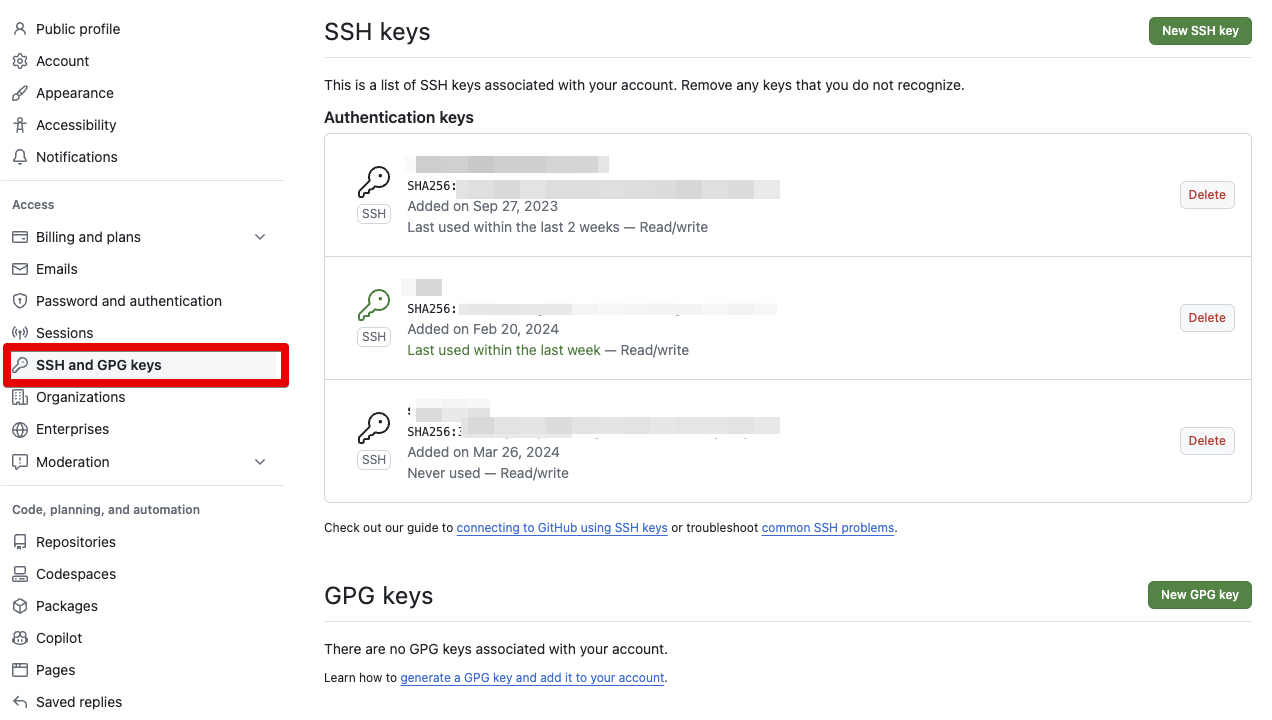The width and height of the screenshot is (1272, 720).
Task: Expand the Billing and plans chevron
Action: click(260, 237)
